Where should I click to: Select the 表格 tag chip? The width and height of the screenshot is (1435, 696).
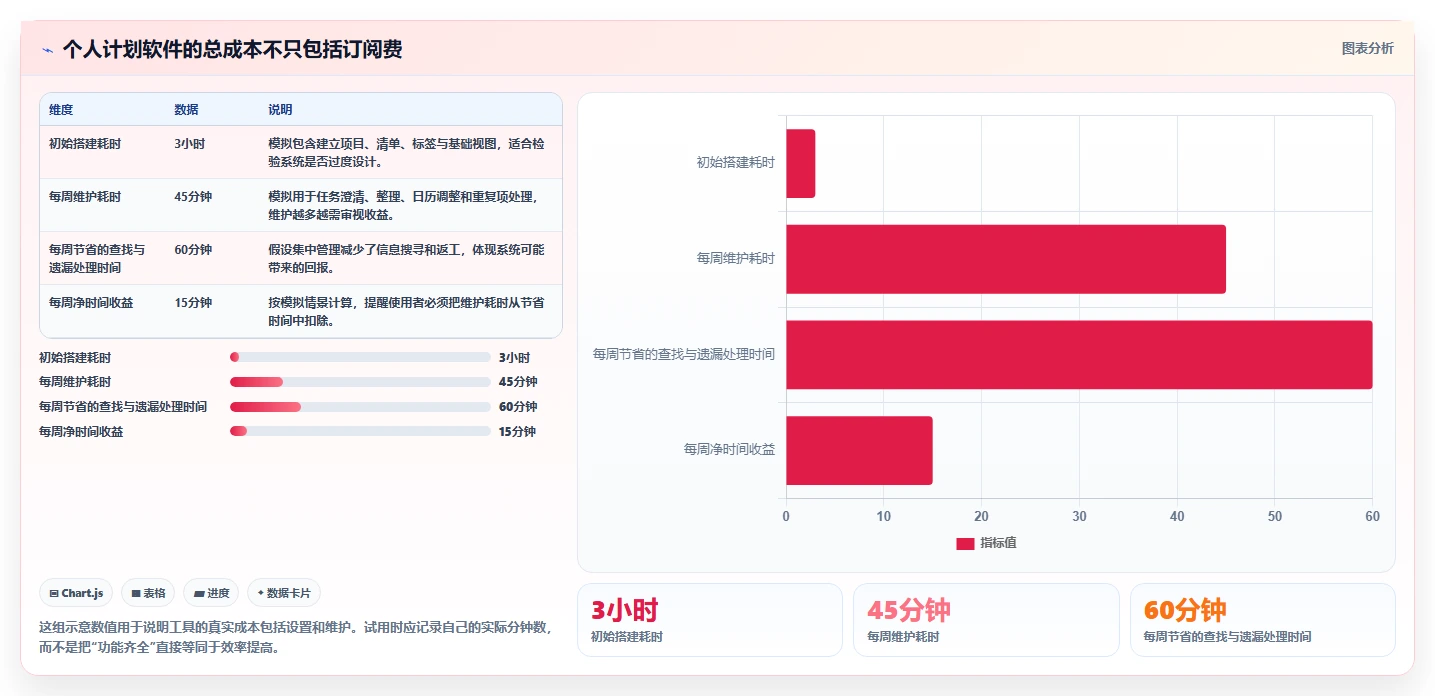click(x=148, y=593)
